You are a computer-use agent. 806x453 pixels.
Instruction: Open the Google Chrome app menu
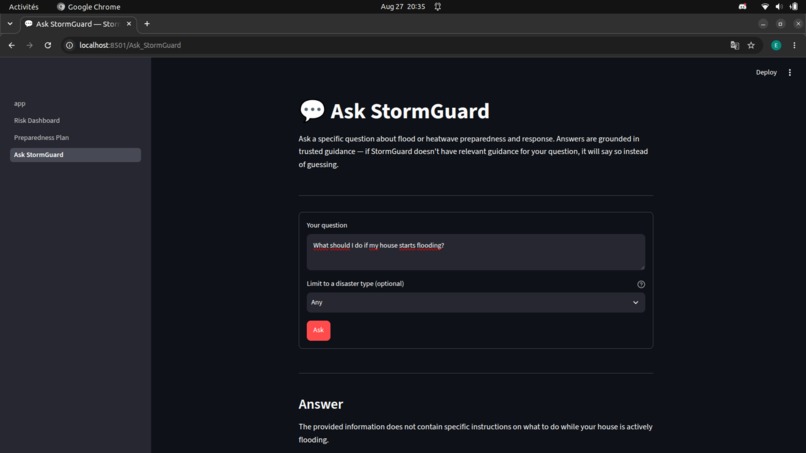pyautogui.click(x=88, y=7)
